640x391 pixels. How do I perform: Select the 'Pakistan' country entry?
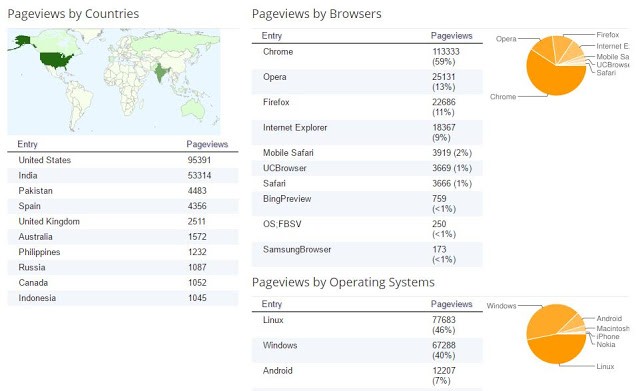click(36, 191)
